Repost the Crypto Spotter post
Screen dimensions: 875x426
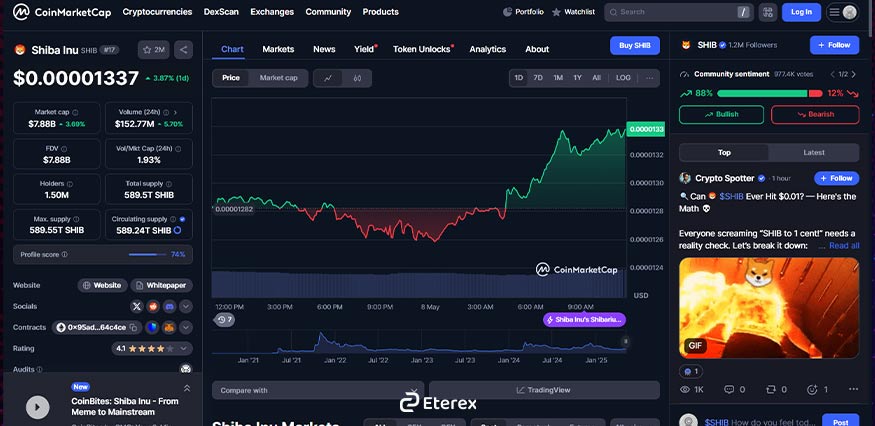(770, 389)
